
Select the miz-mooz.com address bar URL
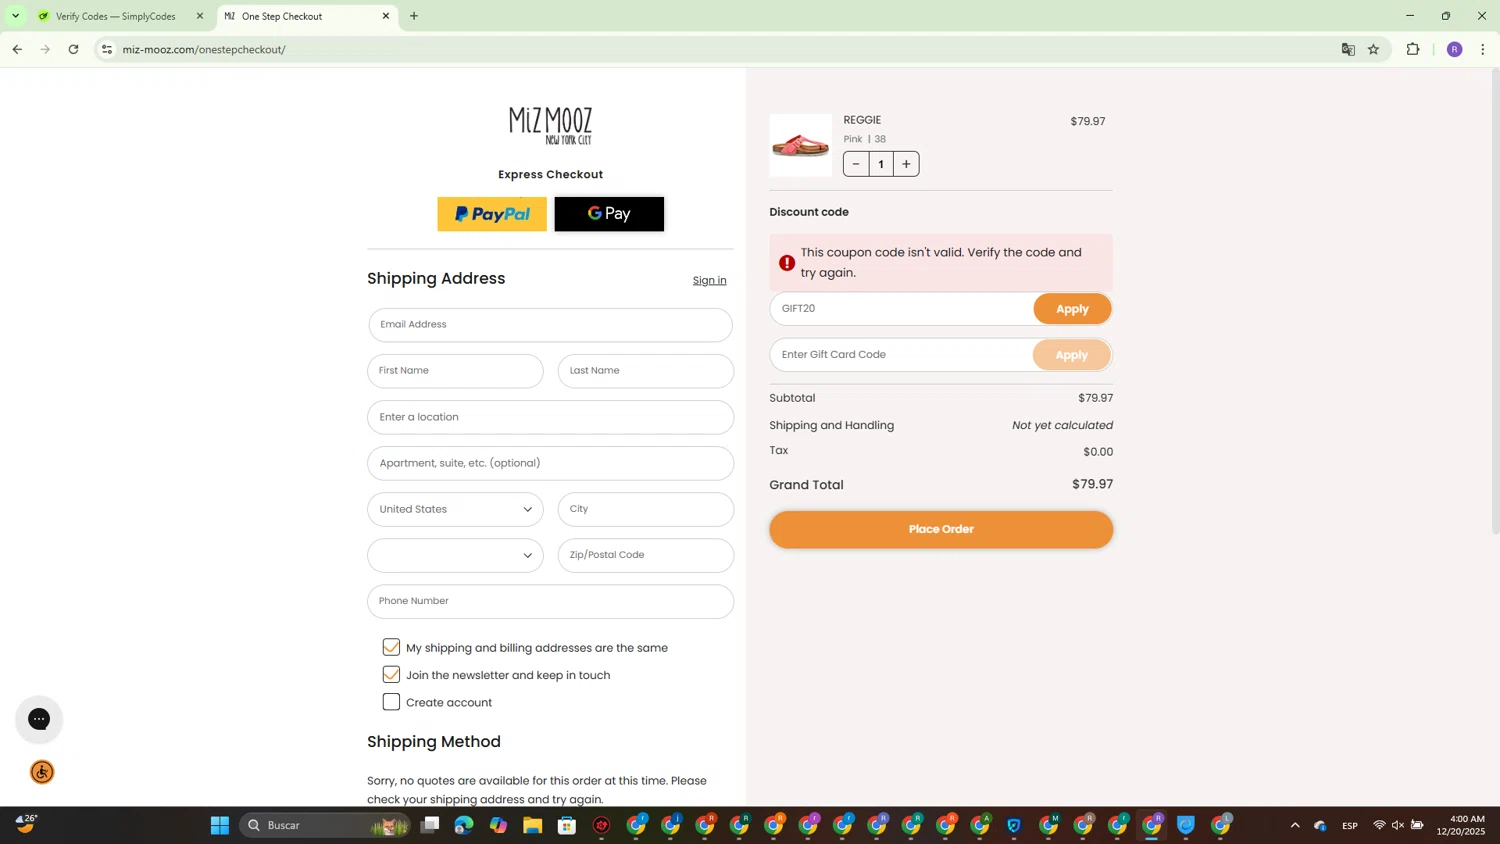(204, 49)
